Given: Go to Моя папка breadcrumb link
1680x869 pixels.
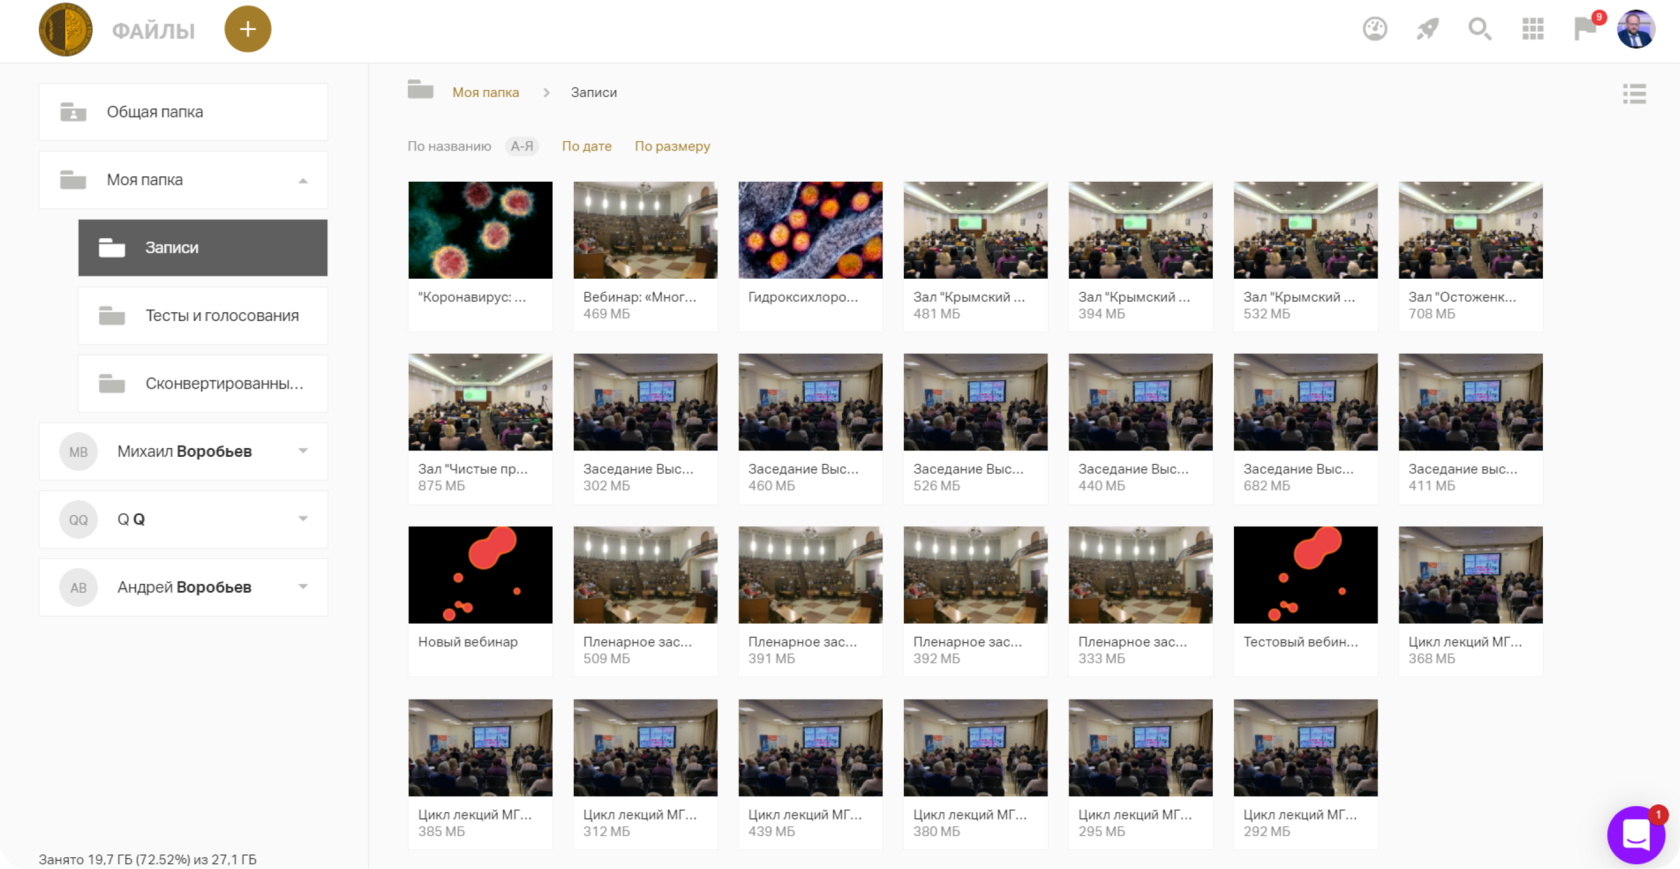Looking at the screenshot, I should coord(485,92).
